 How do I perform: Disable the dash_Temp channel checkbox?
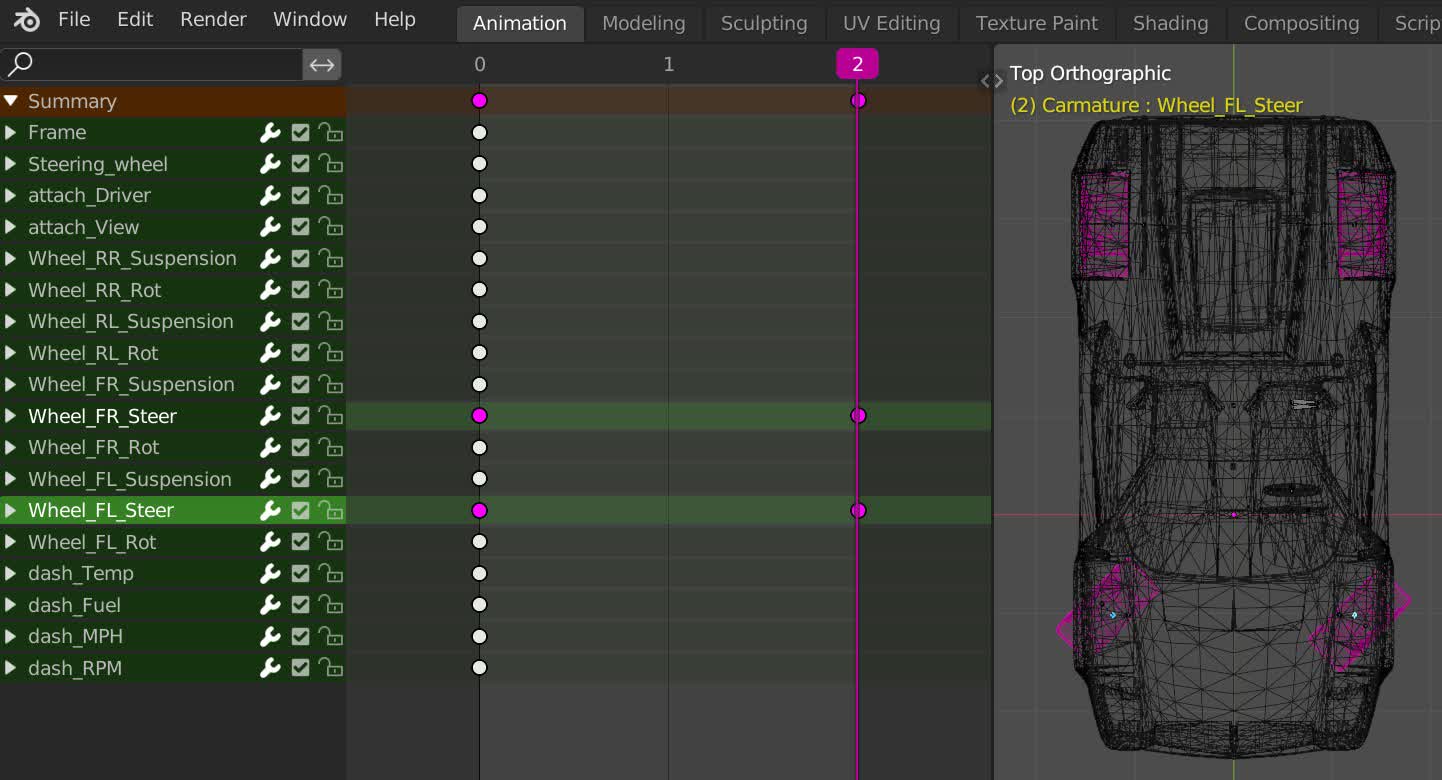click(300, 574)
